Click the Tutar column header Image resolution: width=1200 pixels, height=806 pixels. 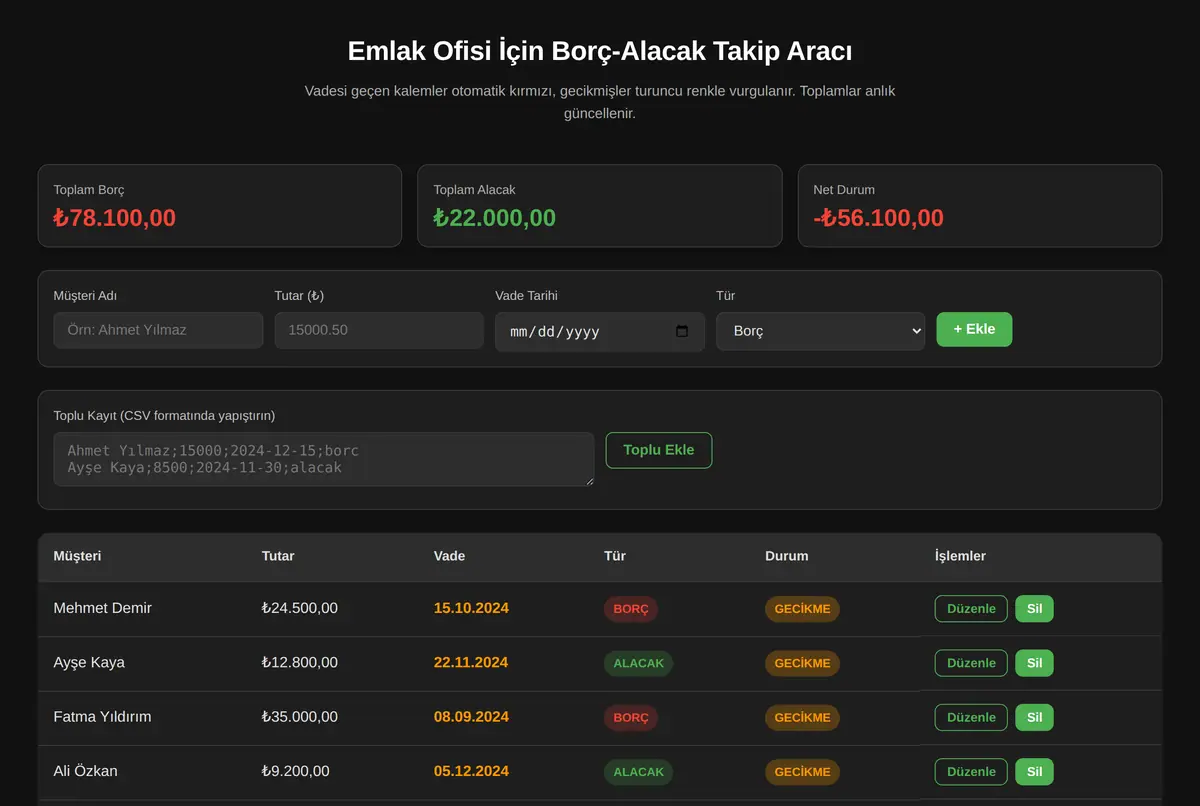coord(278,556)
